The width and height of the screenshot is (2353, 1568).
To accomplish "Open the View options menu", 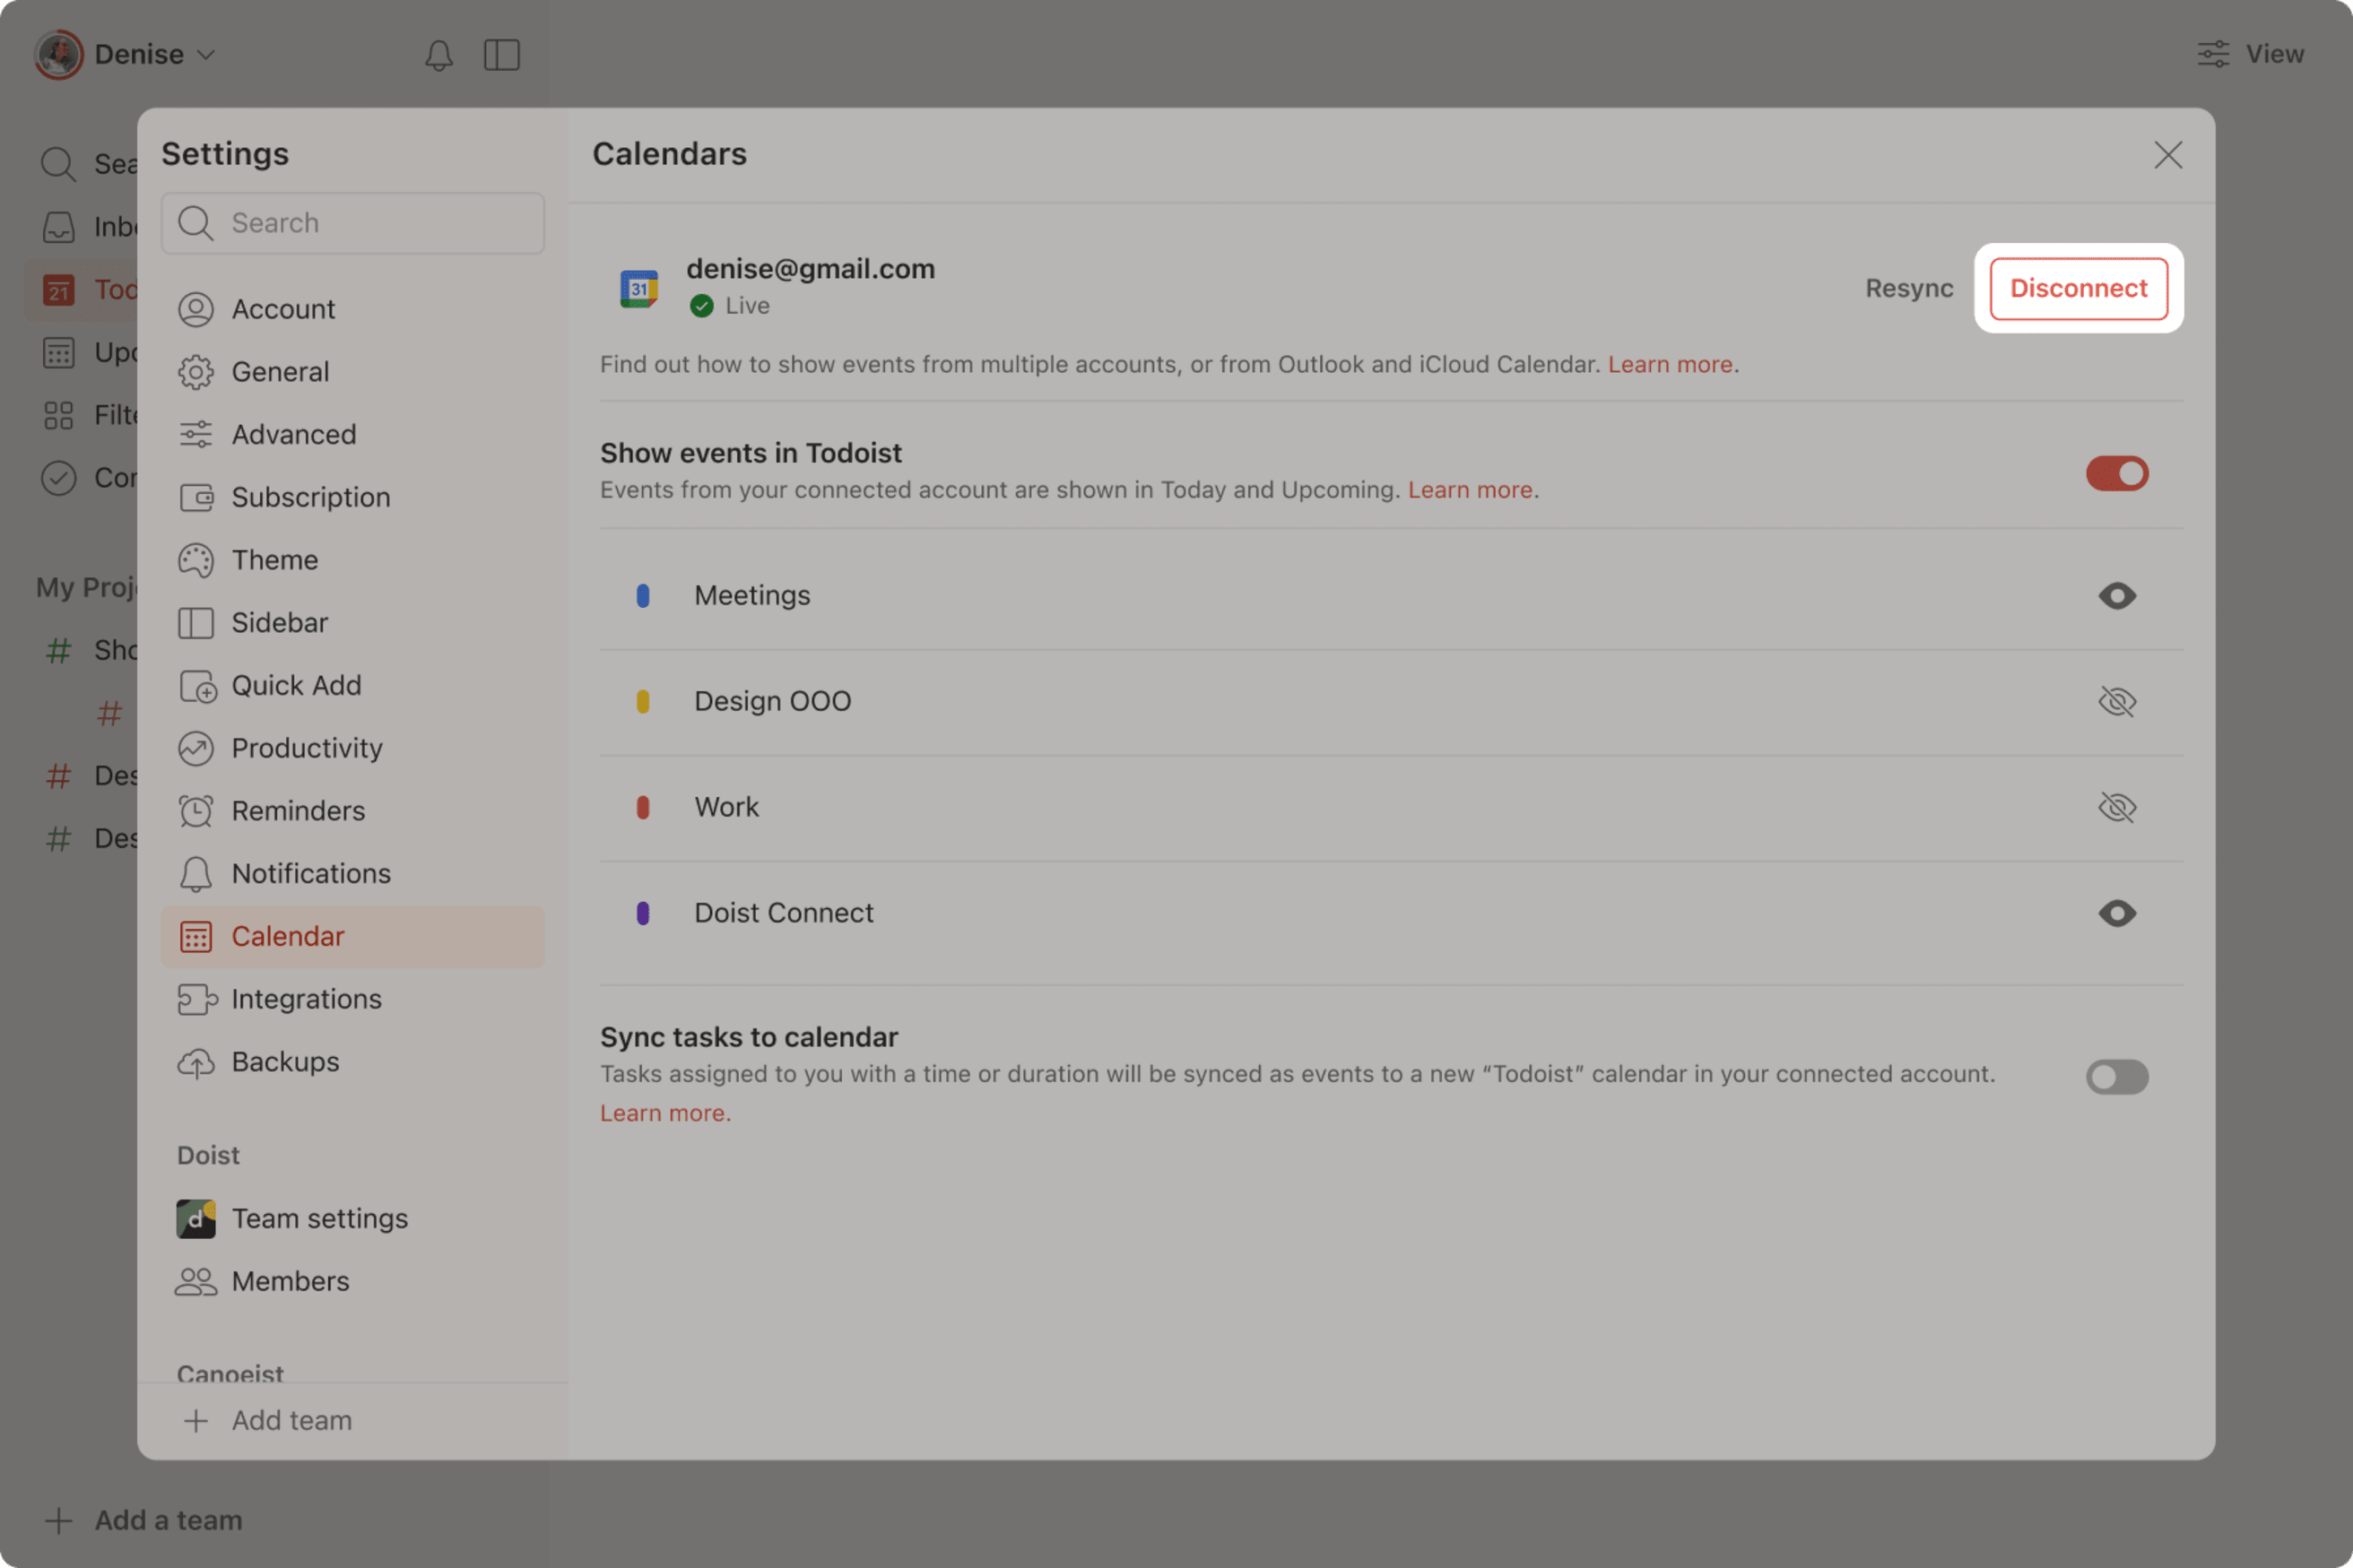I will tap(2250, 54).
